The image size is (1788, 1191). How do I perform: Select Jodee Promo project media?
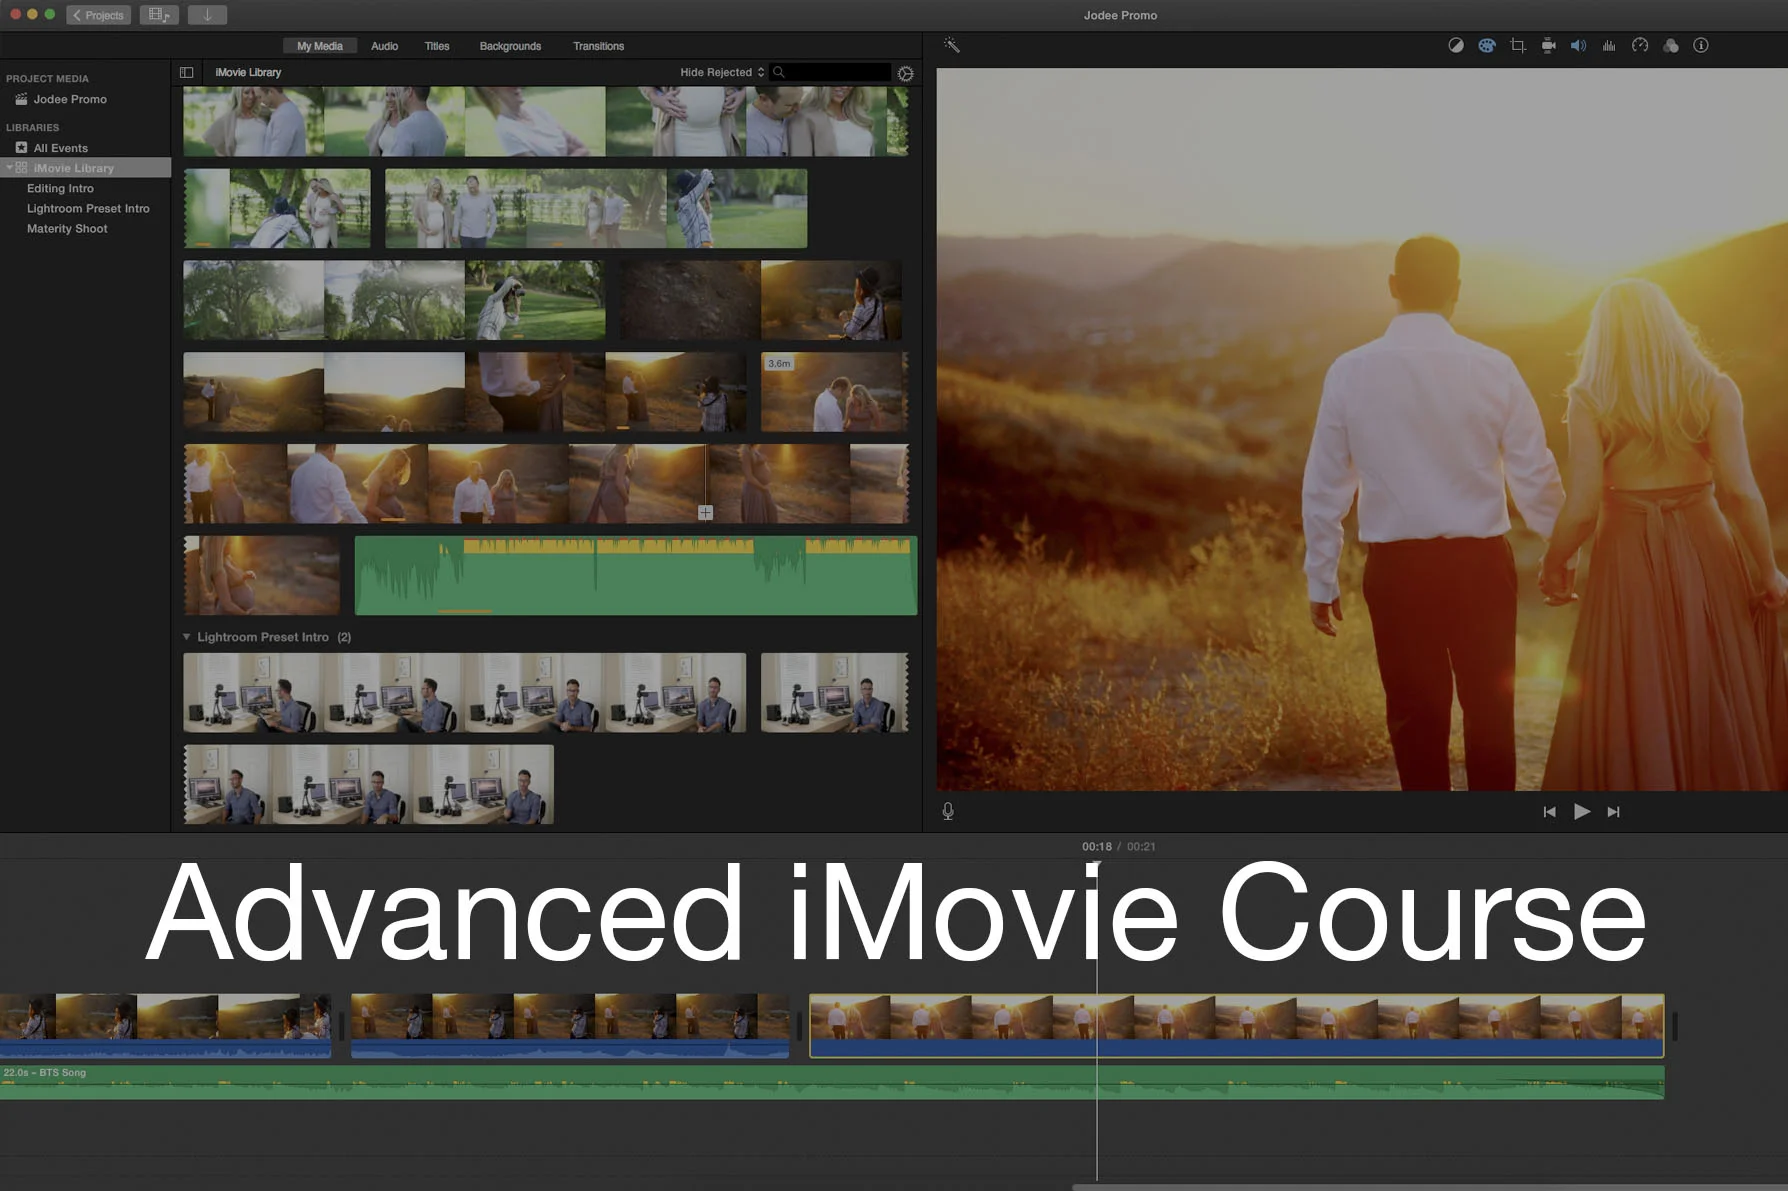(70, 99)
